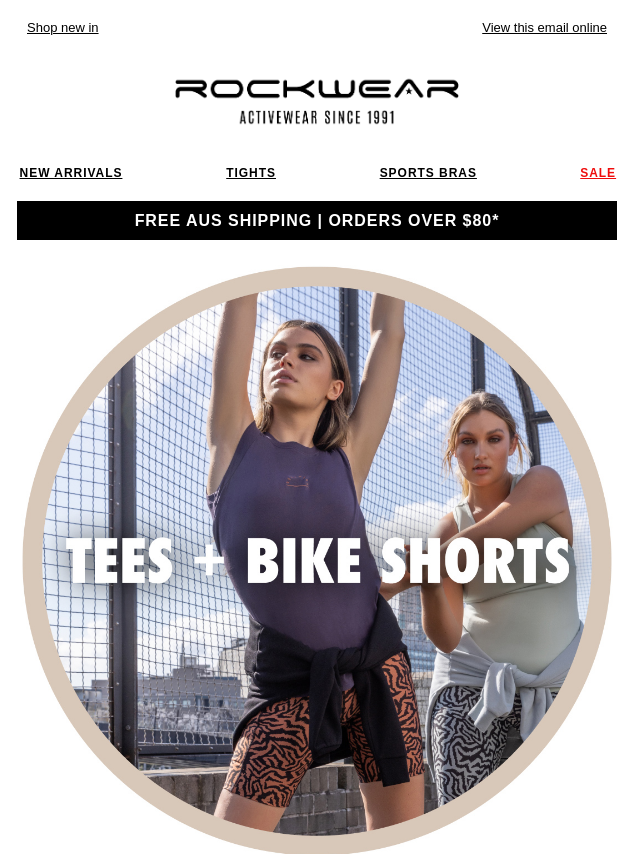Click "View this email online" link

tap(544, 28)
